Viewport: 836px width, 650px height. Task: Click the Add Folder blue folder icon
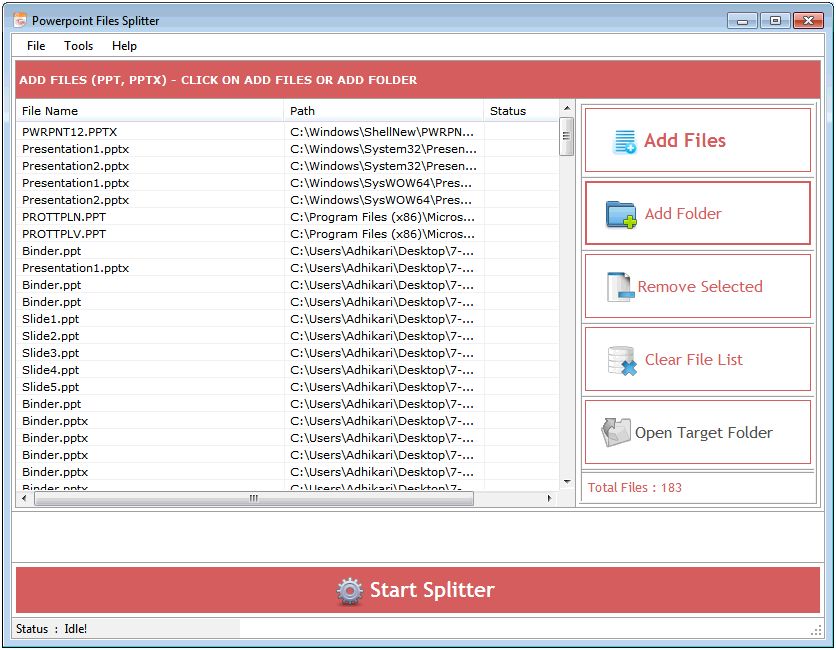[621, 214]
